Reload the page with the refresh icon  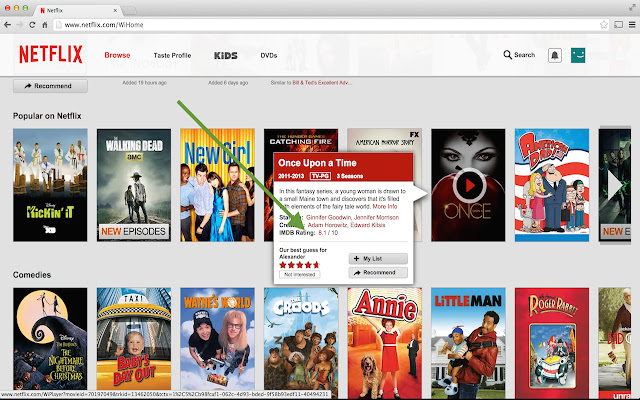[x=32, y=24]
